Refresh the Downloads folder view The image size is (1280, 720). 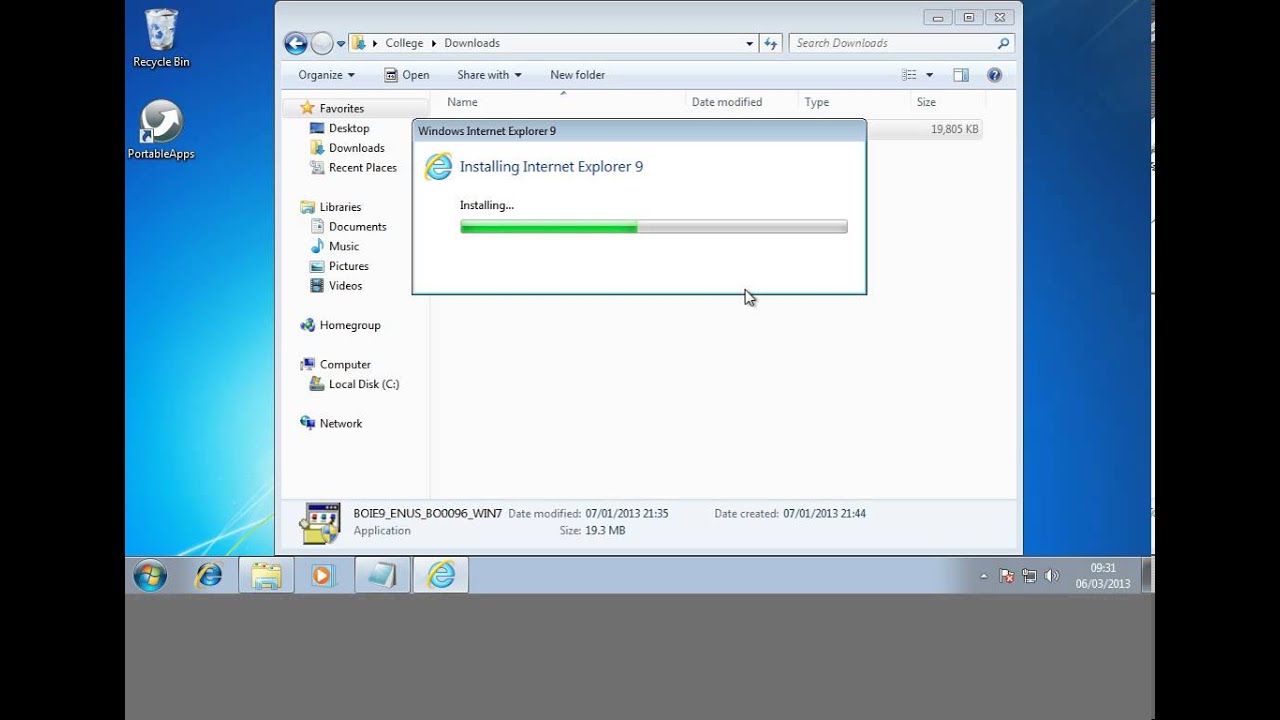click(x=770, y=43)
